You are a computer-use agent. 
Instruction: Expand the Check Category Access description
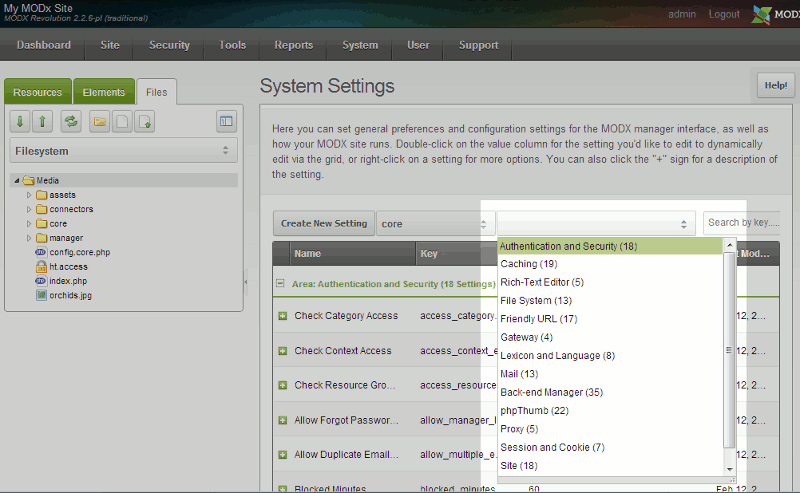(x=283, y=316)
